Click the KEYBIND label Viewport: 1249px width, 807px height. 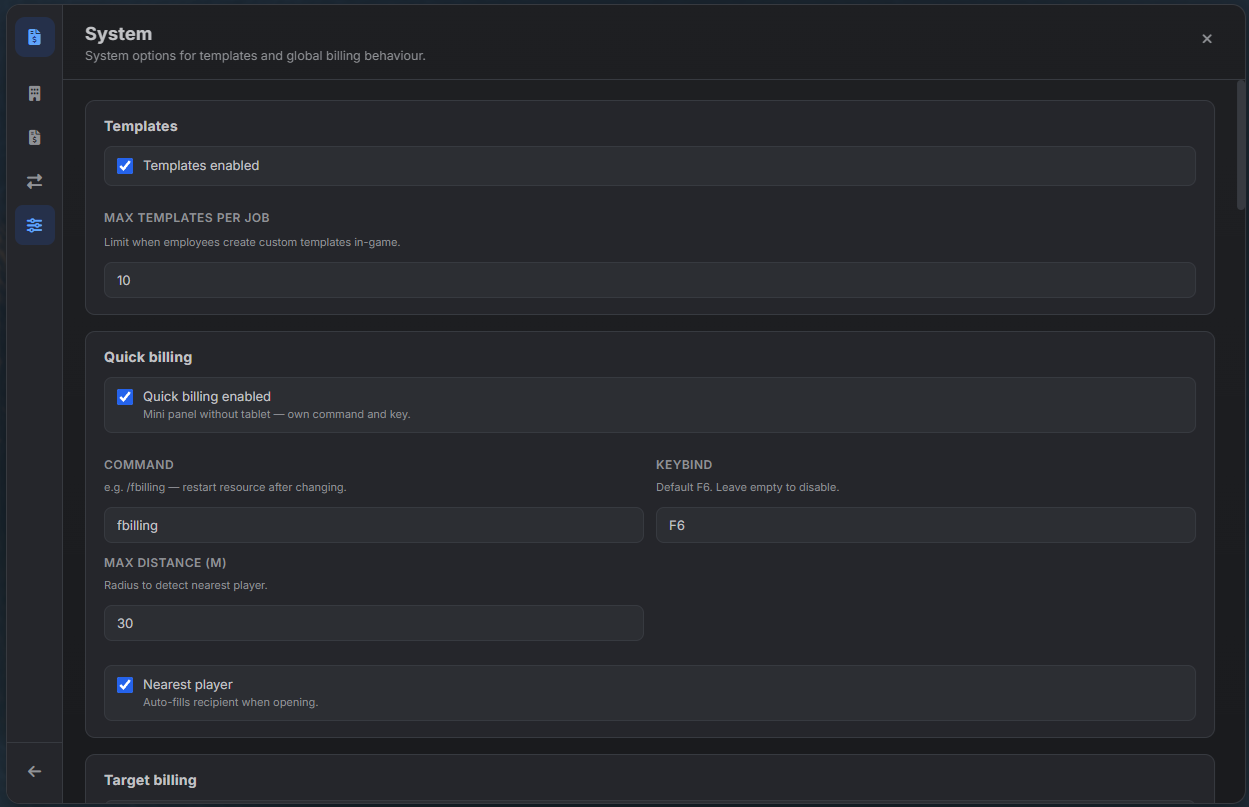684,465
